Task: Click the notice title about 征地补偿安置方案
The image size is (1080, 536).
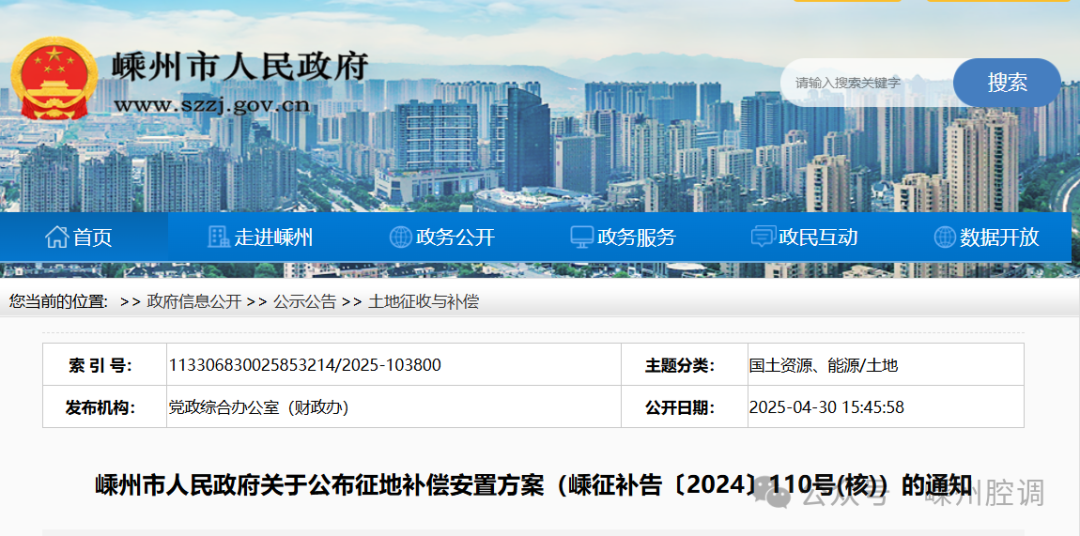Action: 533,485
